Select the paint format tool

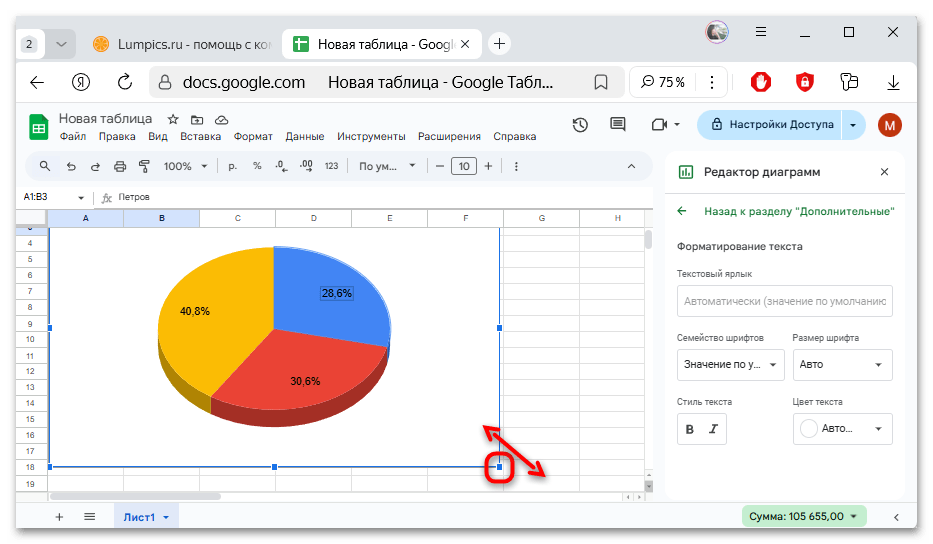pos(144,166)
